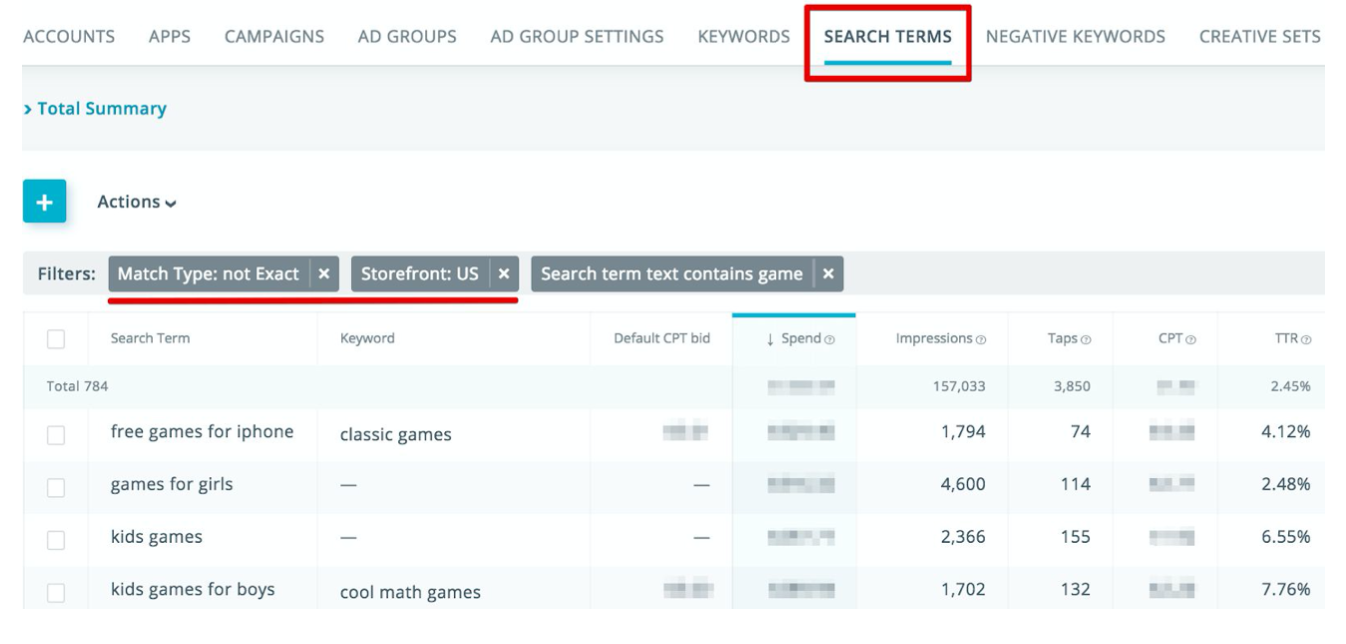
Task: Click the blue plus add button
Action: click(x=44, y=202)
